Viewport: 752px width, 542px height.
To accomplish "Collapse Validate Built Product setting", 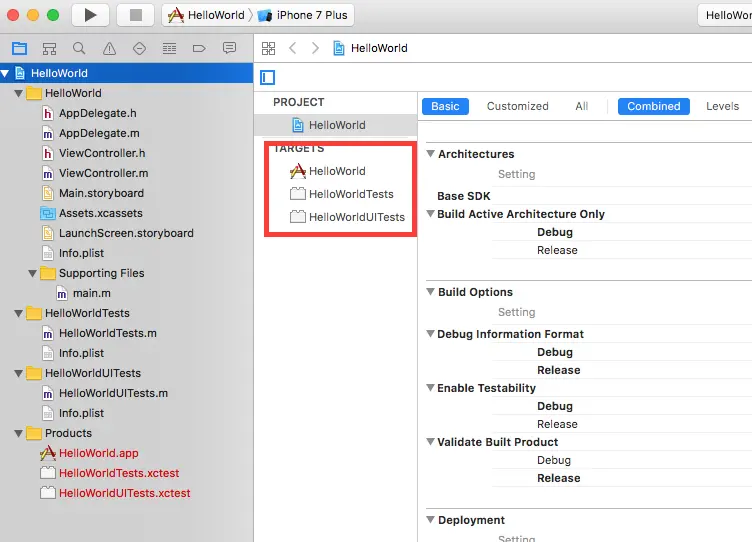I will pos(431,442).
